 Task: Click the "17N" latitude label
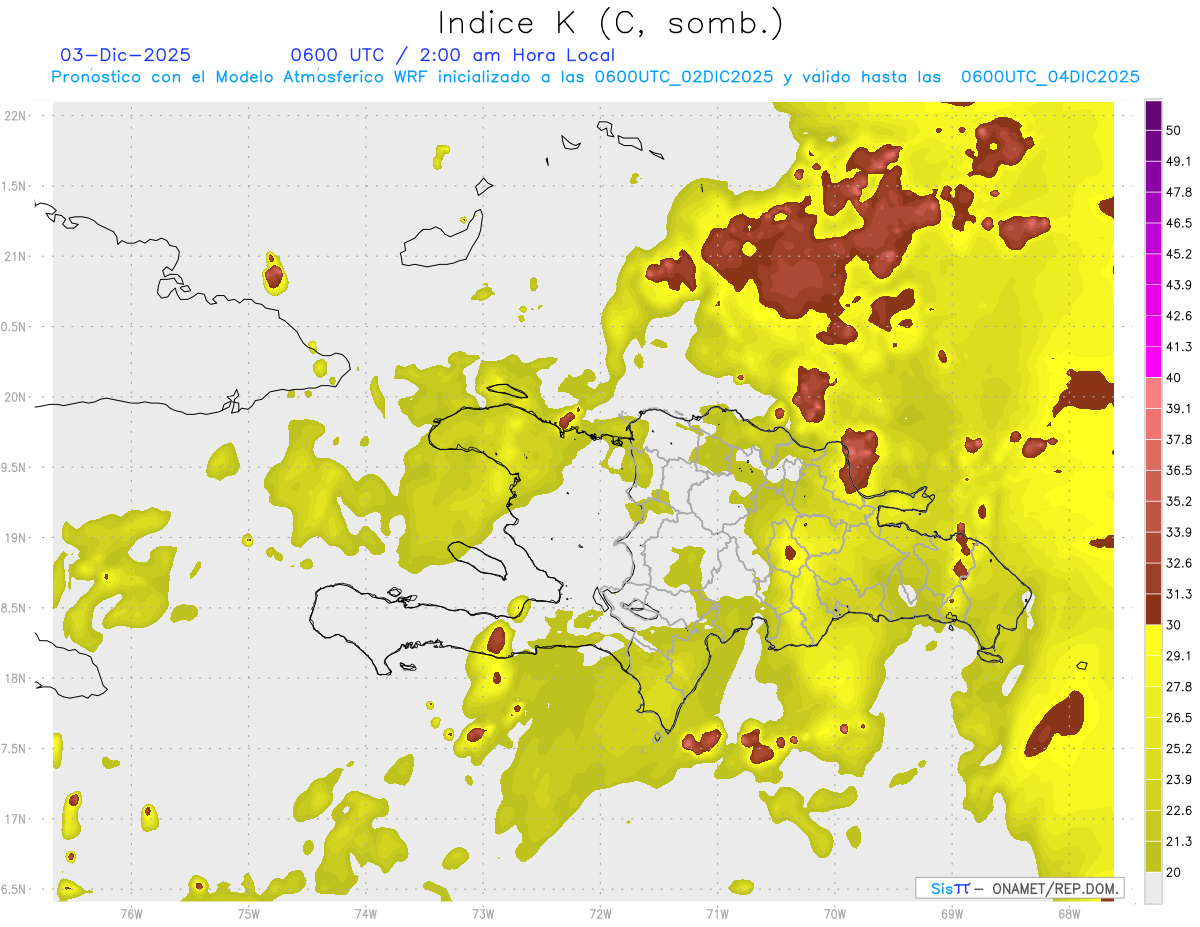[x=15, y=819]
